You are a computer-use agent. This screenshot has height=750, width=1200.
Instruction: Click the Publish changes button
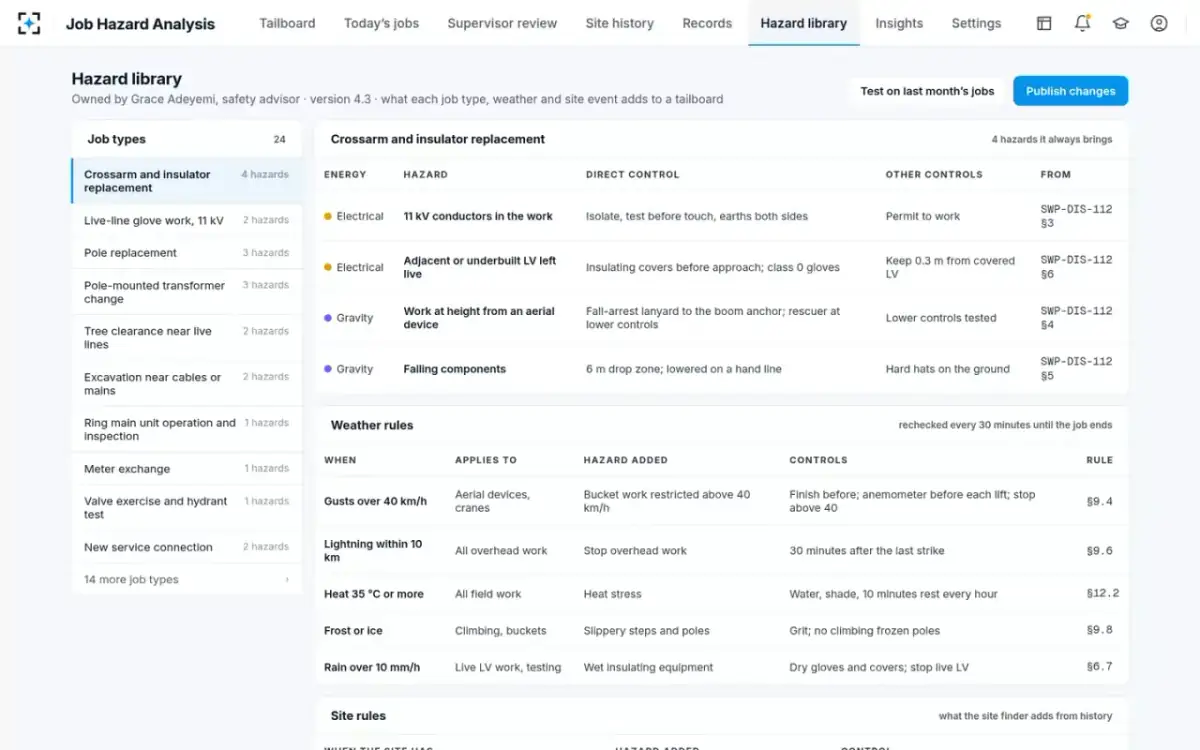click(x=1070, y=91)
